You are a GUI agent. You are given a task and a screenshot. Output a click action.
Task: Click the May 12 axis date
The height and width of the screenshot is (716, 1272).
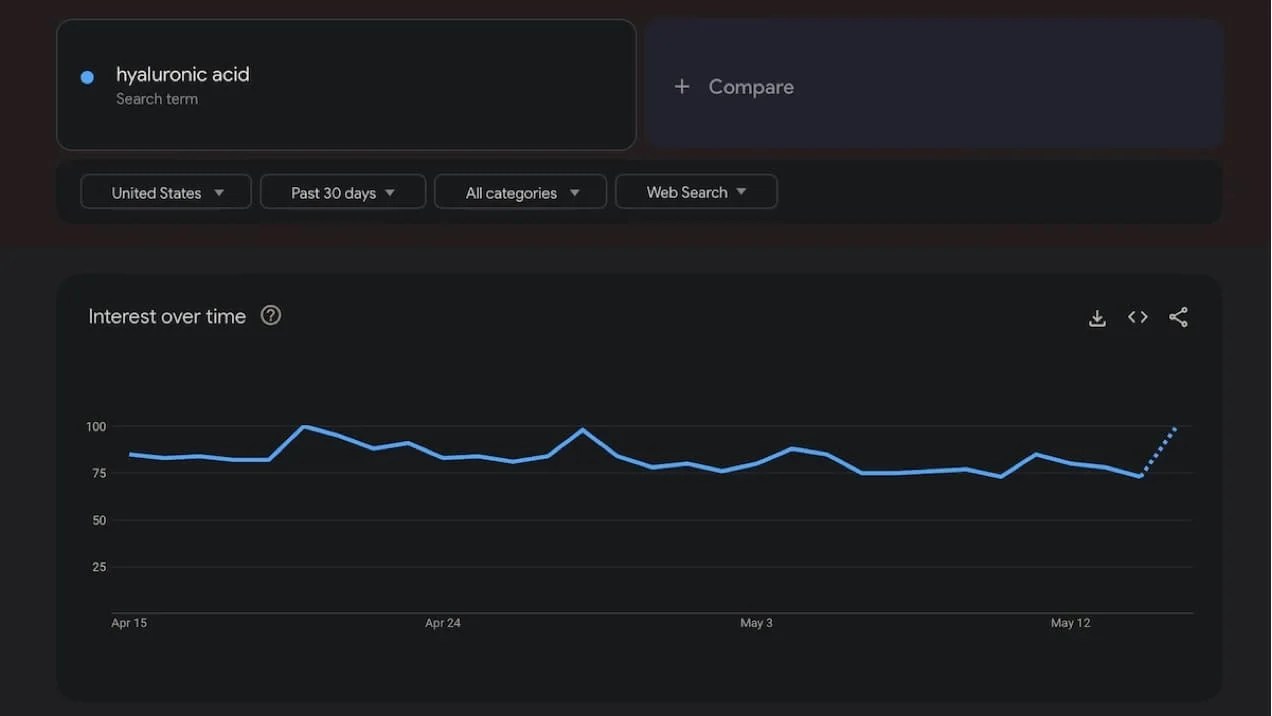1070,623
